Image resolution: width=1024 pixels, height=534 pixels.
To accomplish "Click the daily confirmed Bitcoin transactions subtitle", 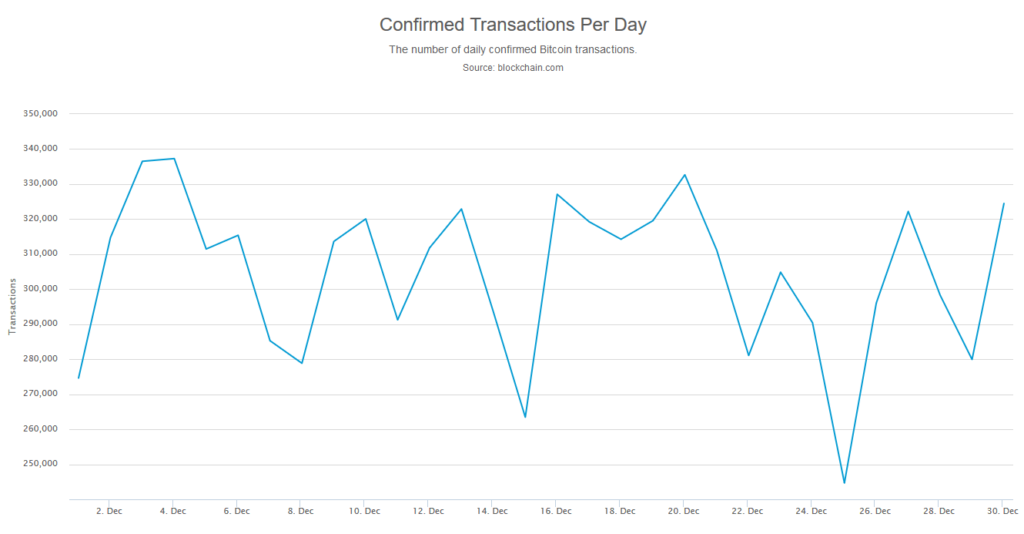I will tap(512, 49).
